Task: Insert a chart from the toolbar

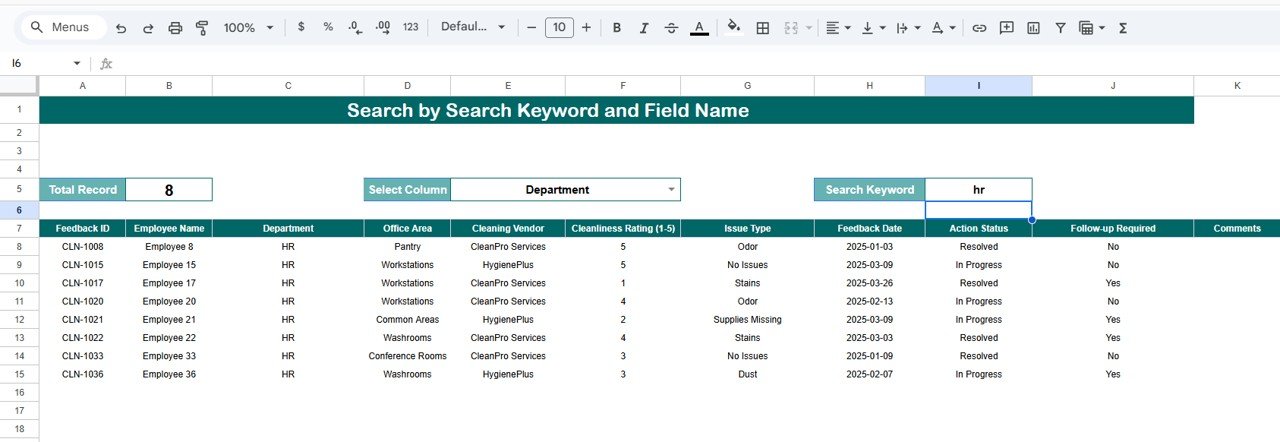Action: pos(1033,28)
